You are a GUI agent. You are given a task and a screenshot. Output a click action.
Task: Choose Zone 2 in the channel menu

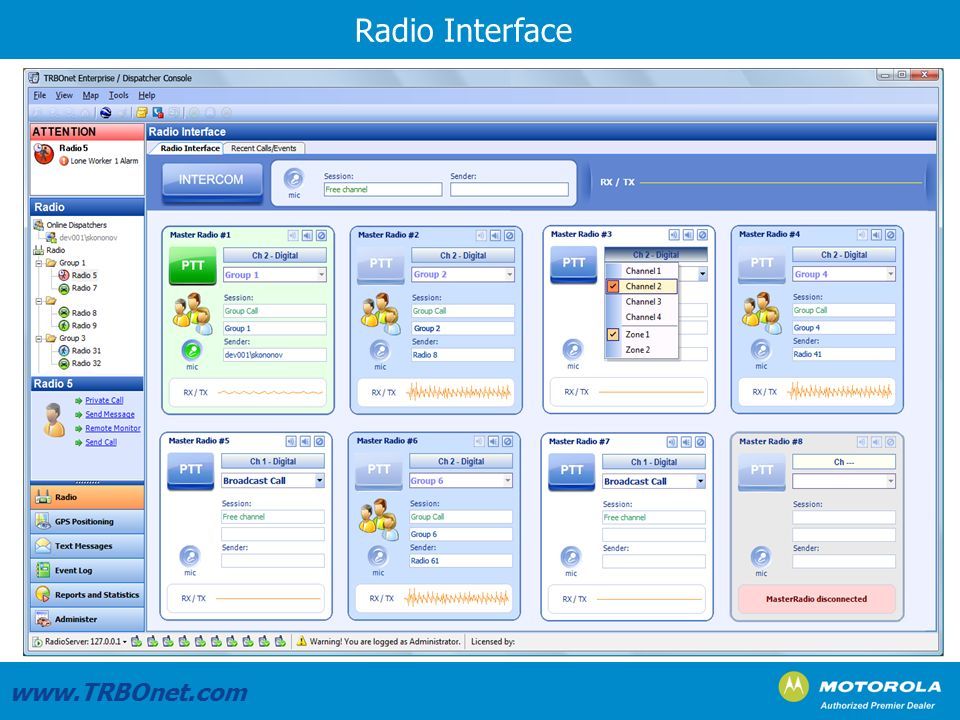click(x=642, y=350)
